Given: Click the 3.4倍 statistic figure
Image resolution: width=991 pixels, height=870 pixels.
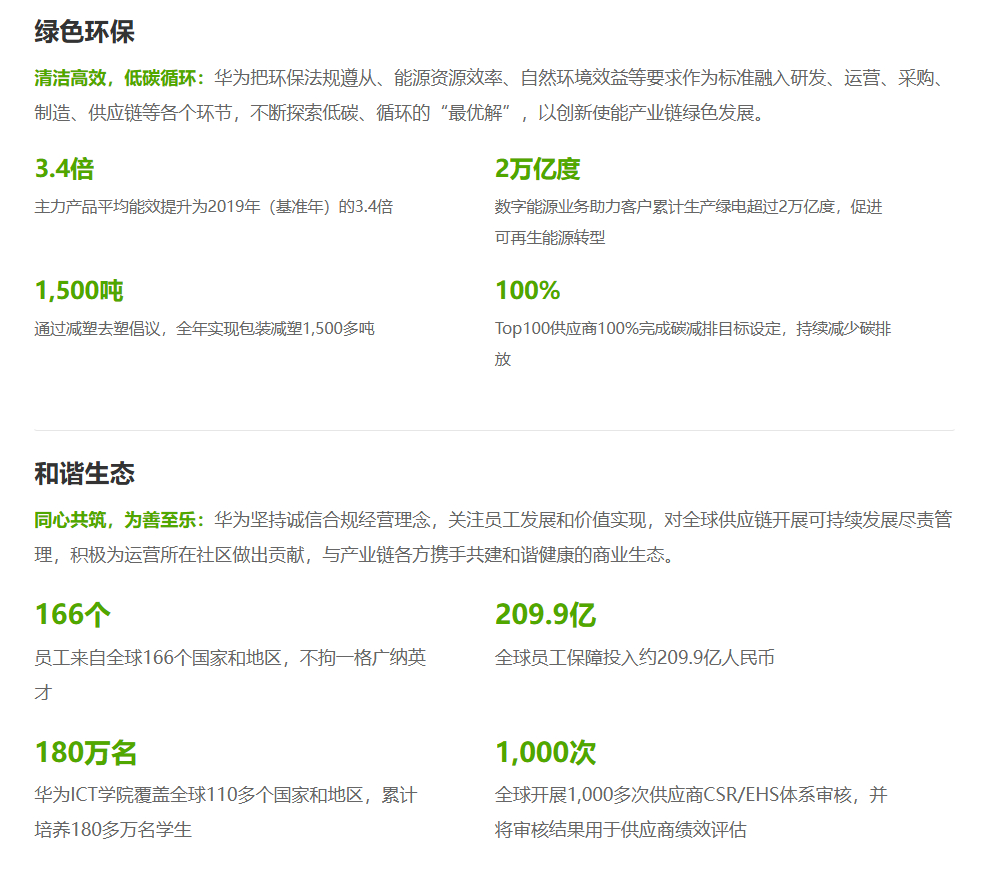Looking at the screenshot, I should (x=64, y=169).
